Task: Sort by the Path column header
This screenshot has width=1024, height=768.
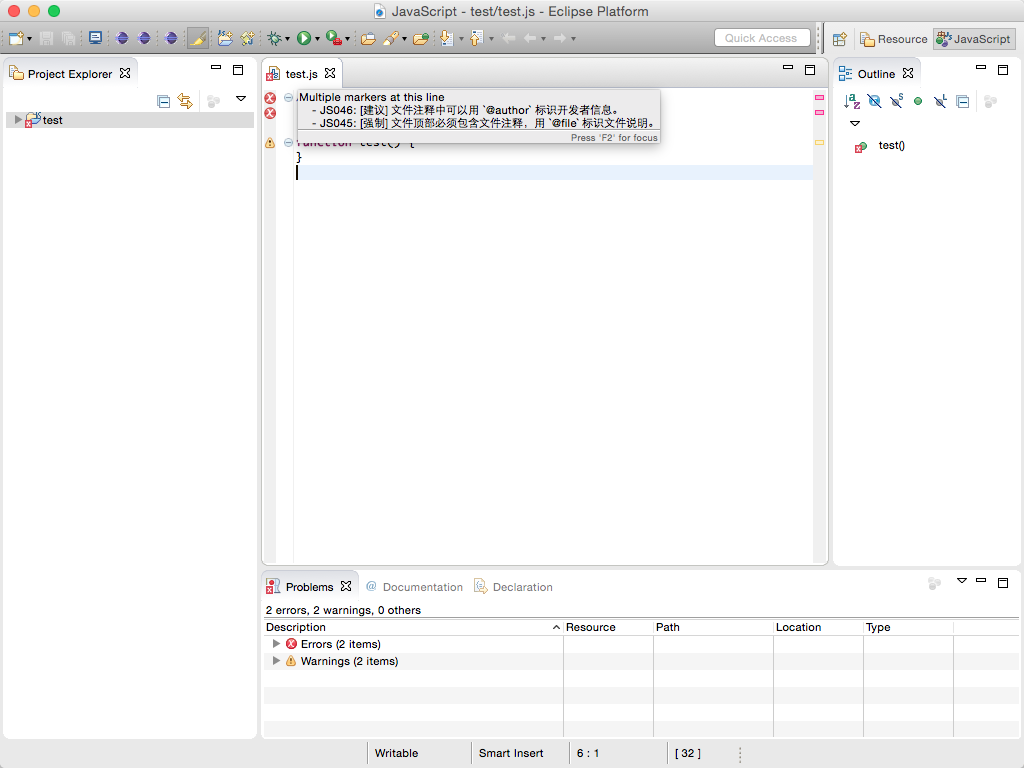Action: [713, 627]
